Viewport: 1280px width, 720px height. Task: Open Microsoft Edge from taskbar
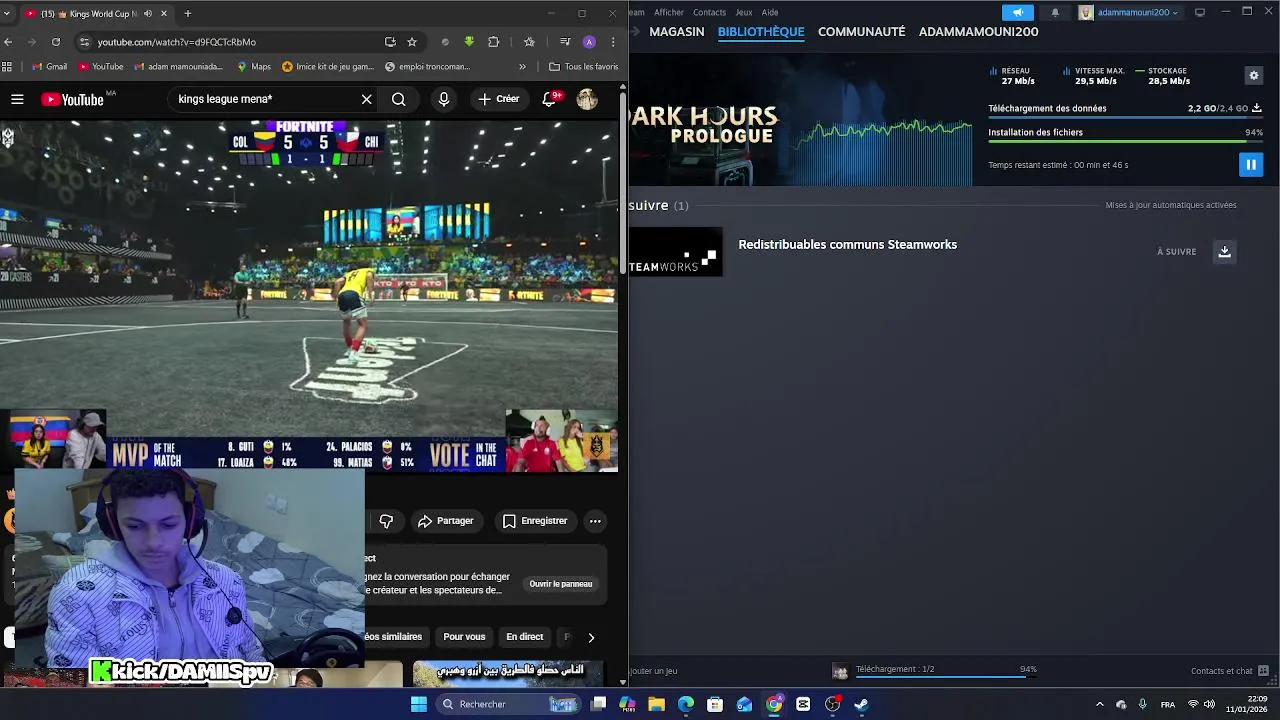pos(686,704)
